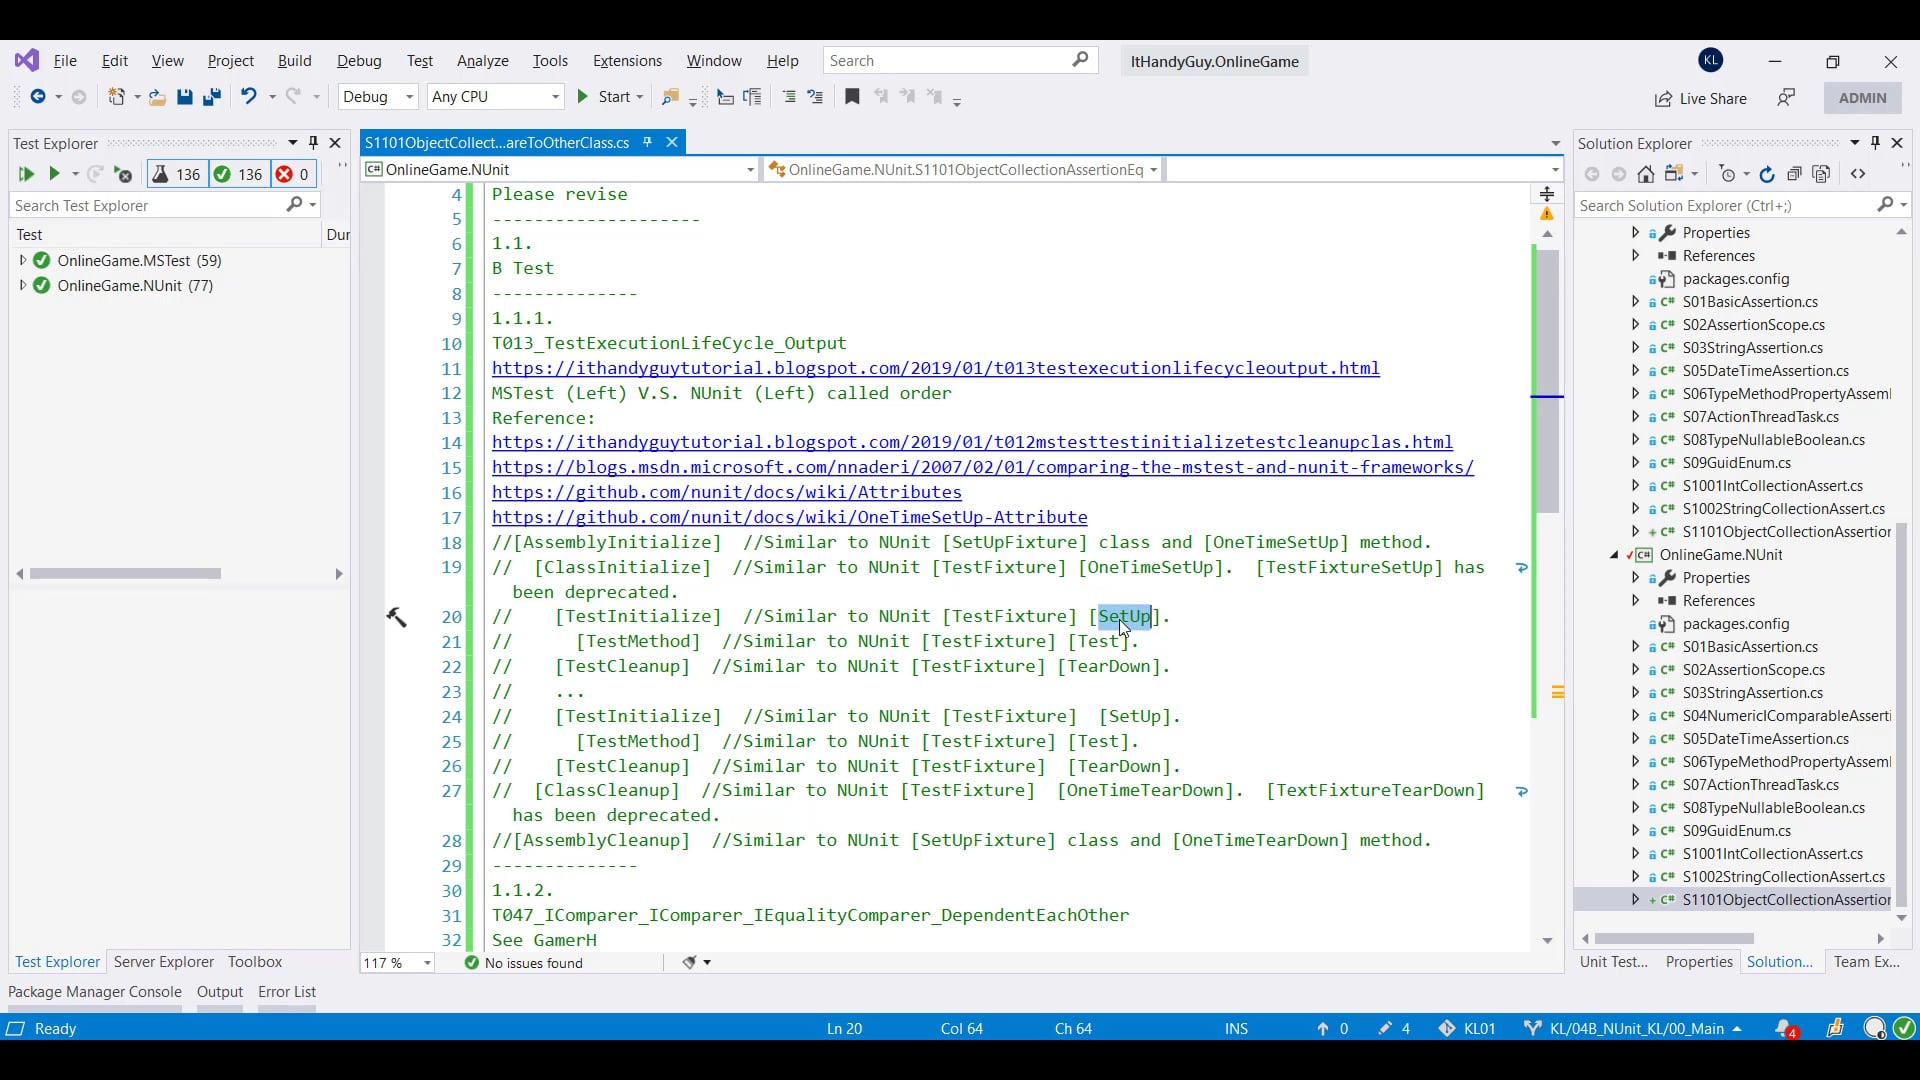
Task: Click Collapse All in Solution Explorer
Action: [x=1794, y=174]
